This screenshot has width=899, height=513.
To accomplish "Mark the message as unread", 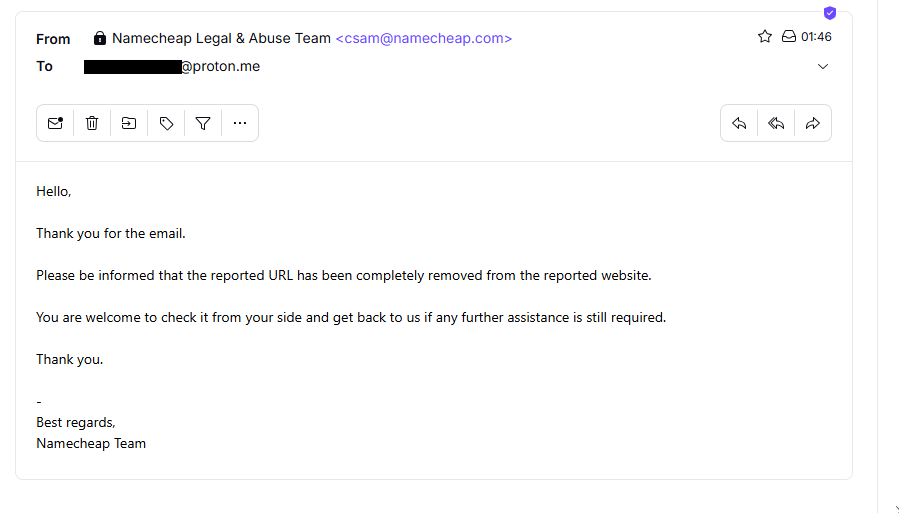I will 55,123.
